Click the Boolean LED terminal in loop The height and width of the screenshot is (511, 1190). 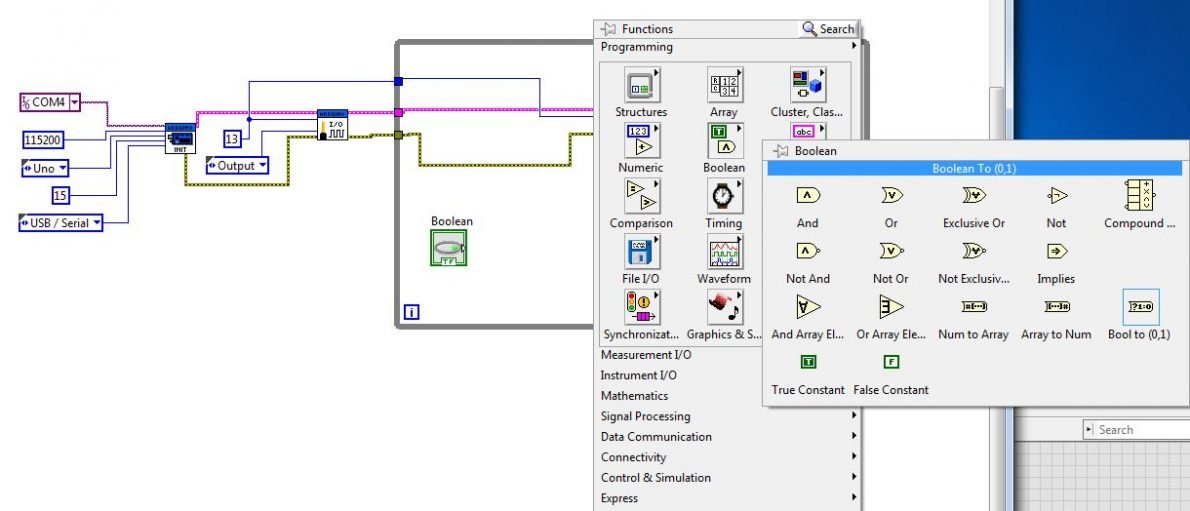point(449,247)
